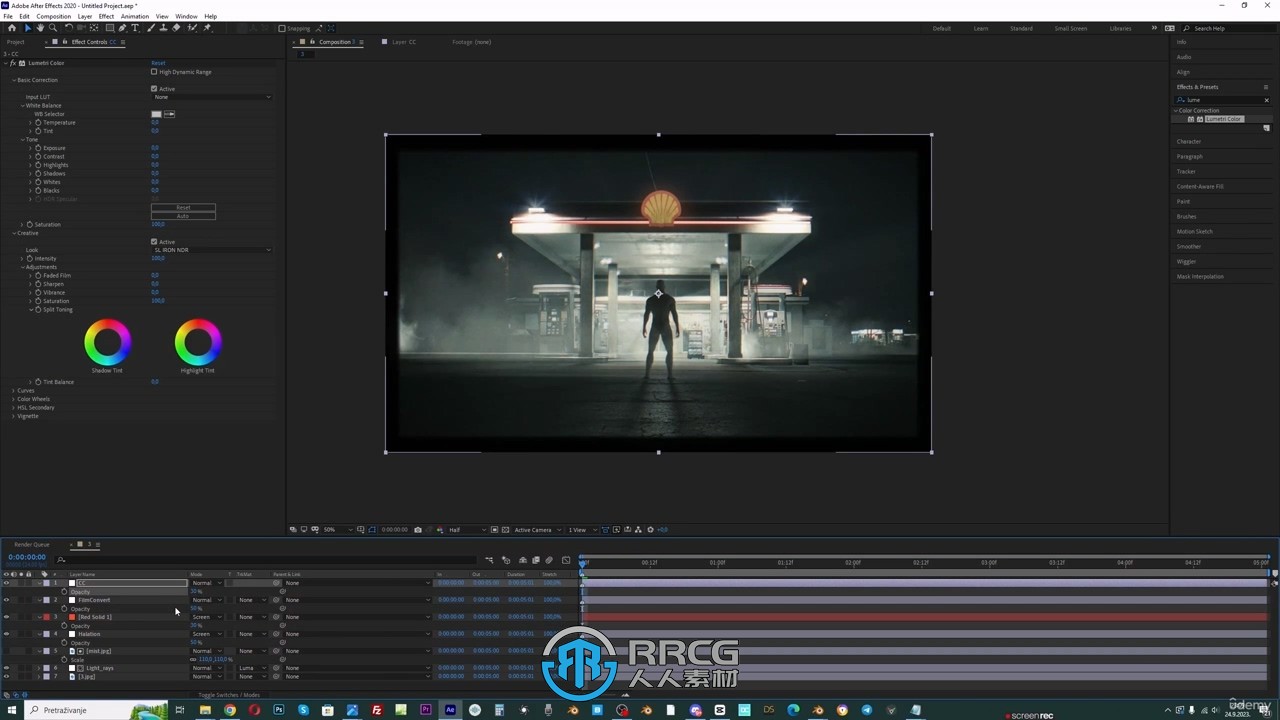The image size is (1280, 720).
Task: Expand the Curves section
Action: pyautogui.click(x=13, y=391)
